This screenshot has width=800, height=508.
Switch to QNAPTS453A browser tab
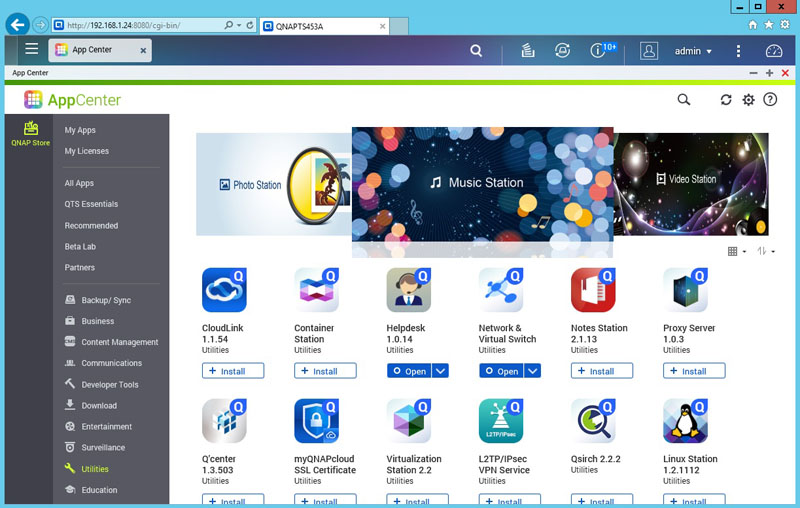pos(324,26)
